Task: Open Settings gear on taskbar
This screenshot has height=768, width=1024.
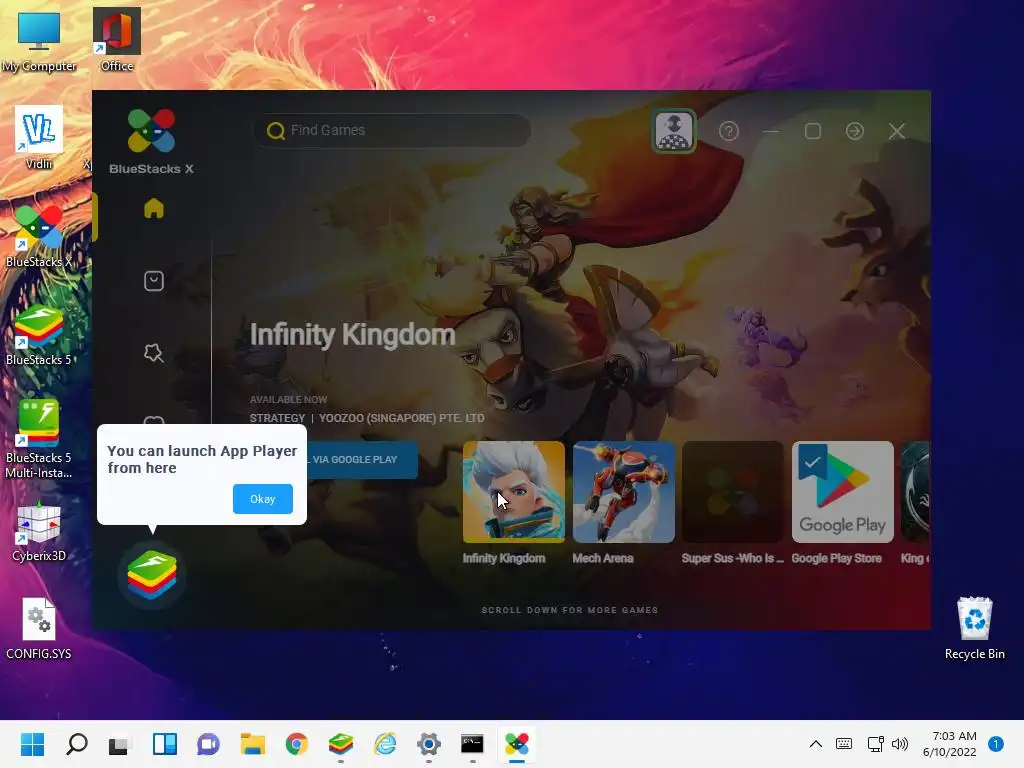Action: pyautogui.click(x=428, y=744)
